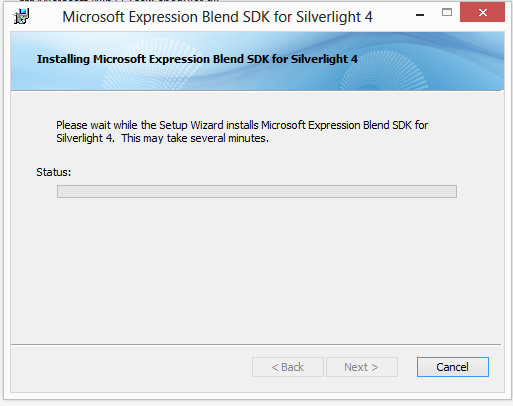Screen dimensions: 513x406
Task: Close the setup wizard with red X
Action: [482, 13]
